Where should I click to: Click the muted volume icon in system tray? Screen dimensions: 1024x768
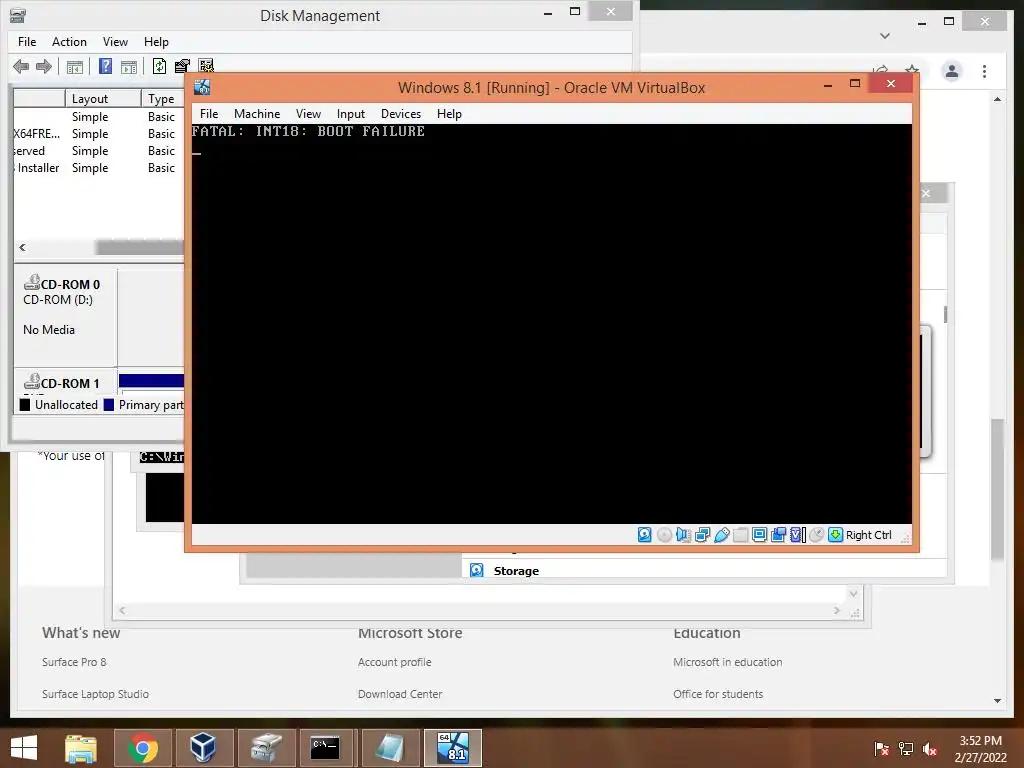point(930,749)
